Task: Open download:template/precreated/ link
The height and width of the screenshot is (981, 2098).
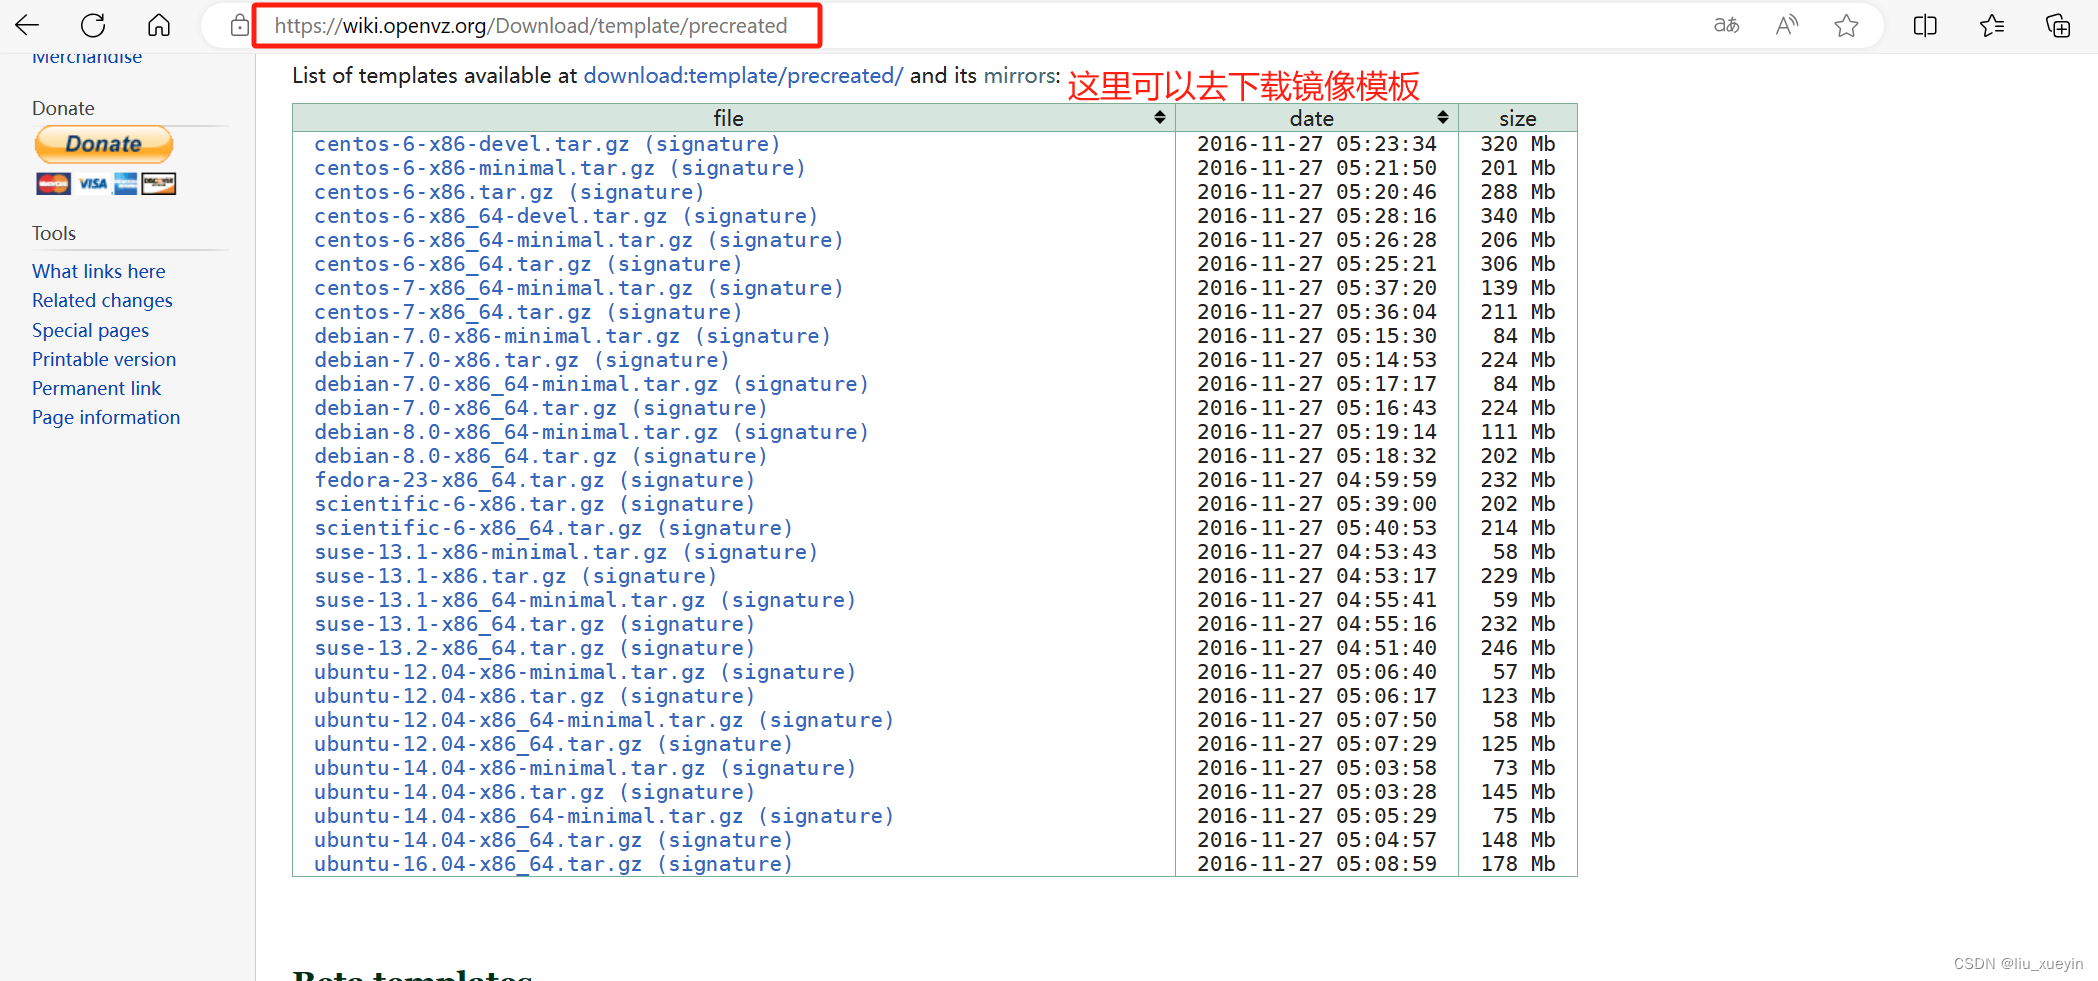Action: click(743, 76)
